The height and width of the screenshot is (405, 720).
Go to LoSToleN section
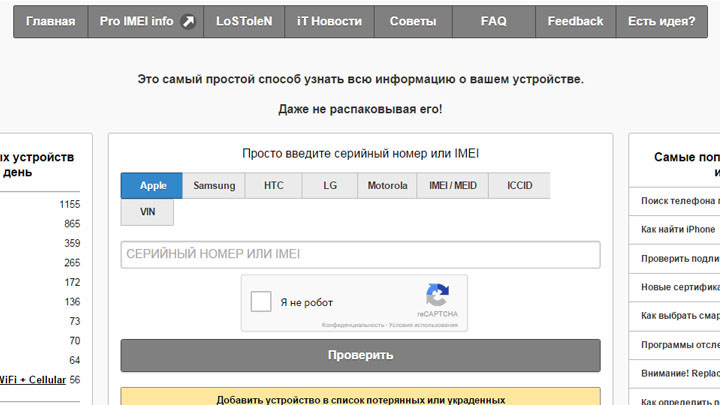coord(244,22)
